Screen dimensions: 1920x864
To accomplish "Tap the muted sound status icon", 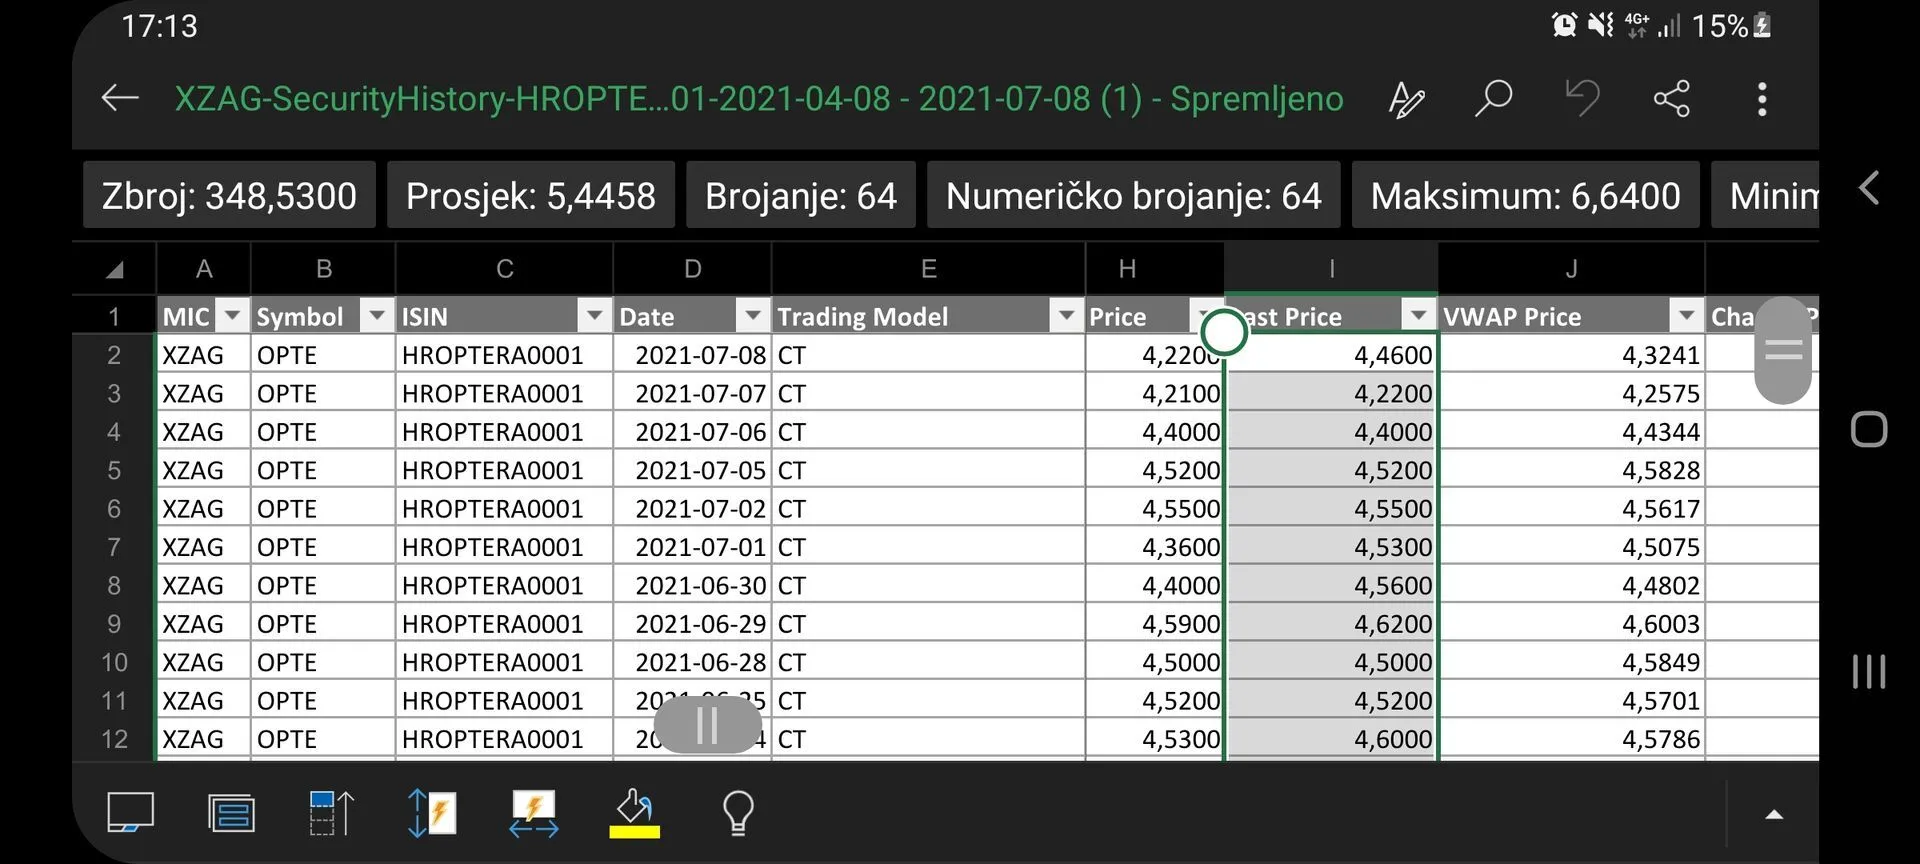I will [x=1601, y=25].
